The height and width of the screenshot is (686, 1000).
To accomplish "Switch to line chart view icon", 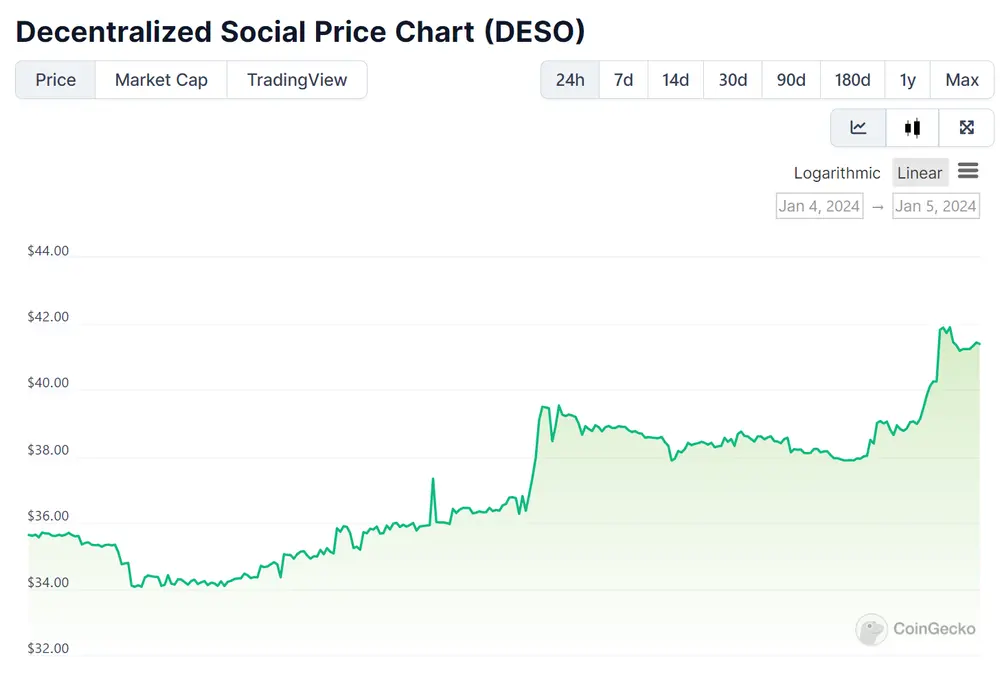I will (858, 127).
